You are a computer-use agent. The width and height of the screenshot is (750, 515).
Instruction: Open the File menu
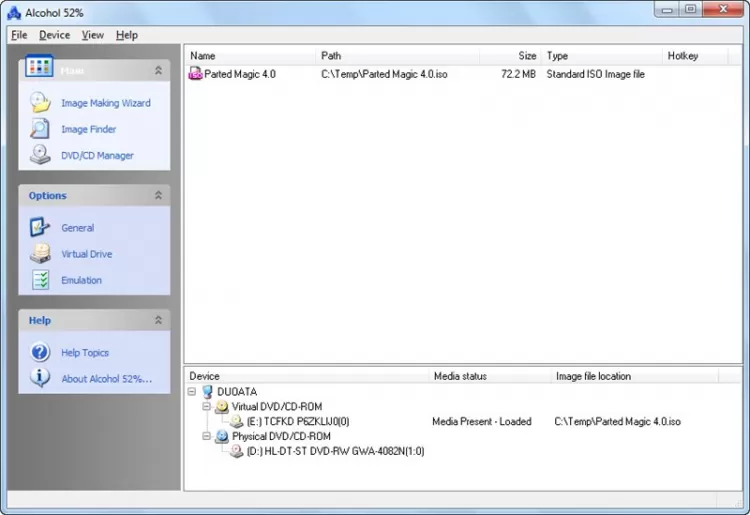tap(19, 35)
